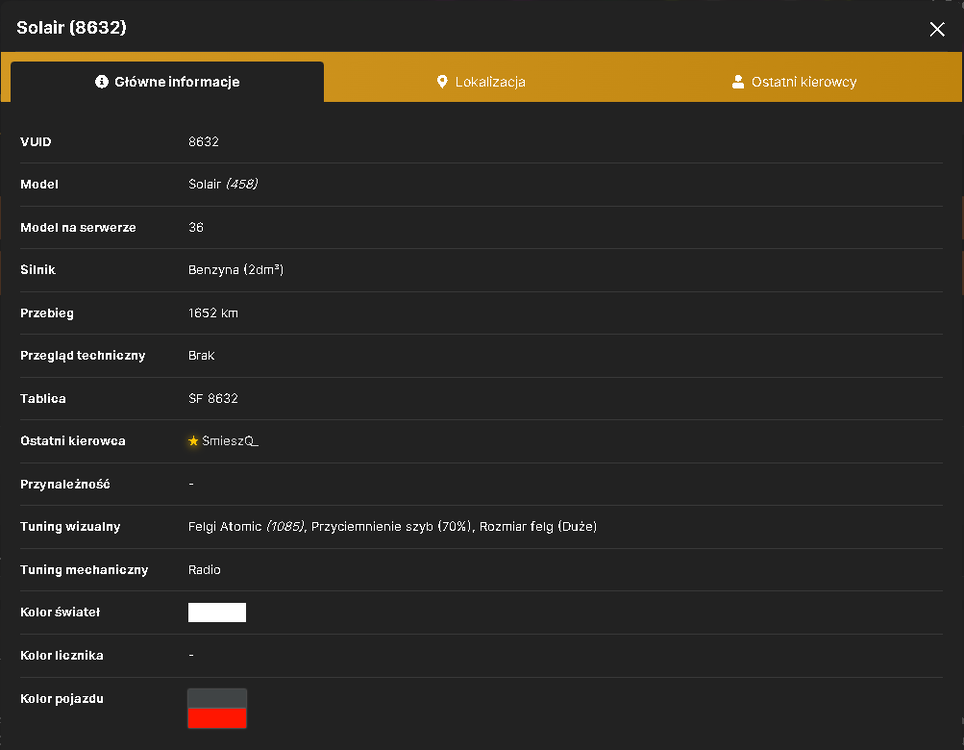This screenshot has height=750, width=964.
Task: Click the Radio mechanical tuning value
Action: [x=204, y=569]
